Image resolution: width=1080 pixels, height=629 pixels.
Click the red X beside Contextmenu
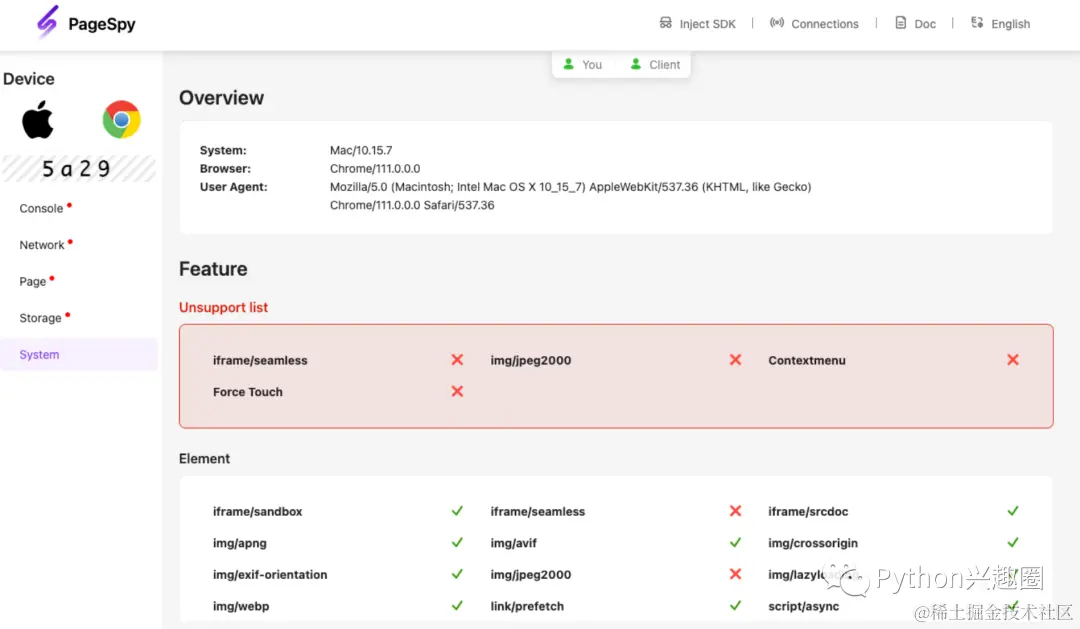click(x=1012, y=360)
